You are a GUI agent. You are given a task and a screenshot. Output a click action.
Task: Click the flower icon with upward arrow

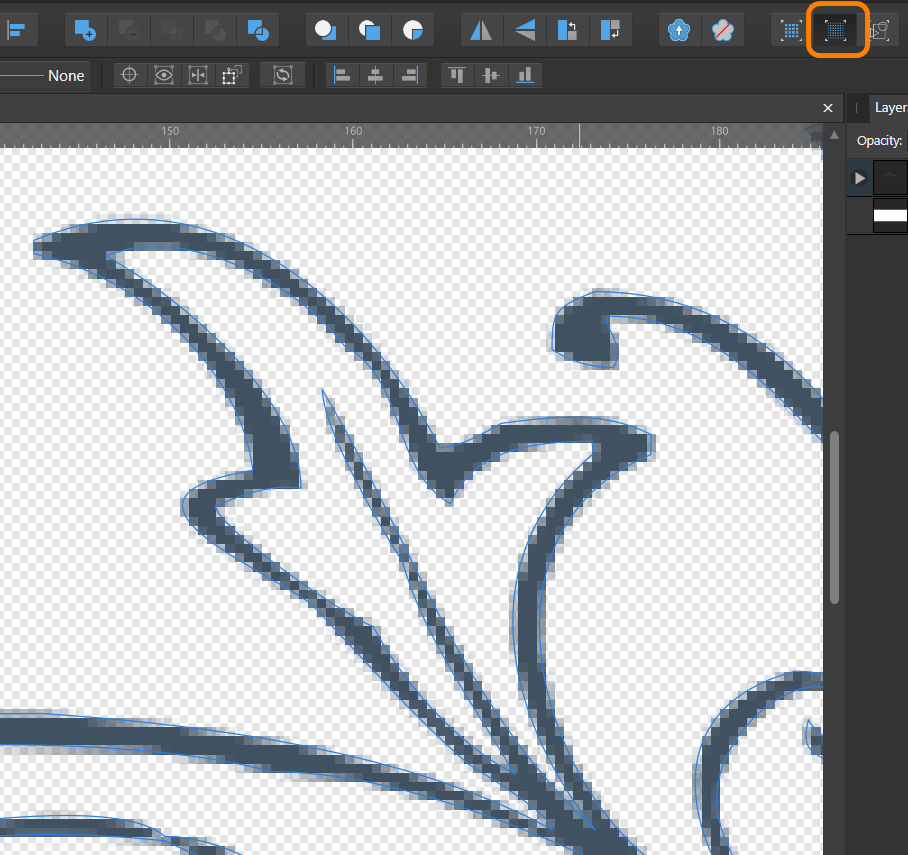679,29
